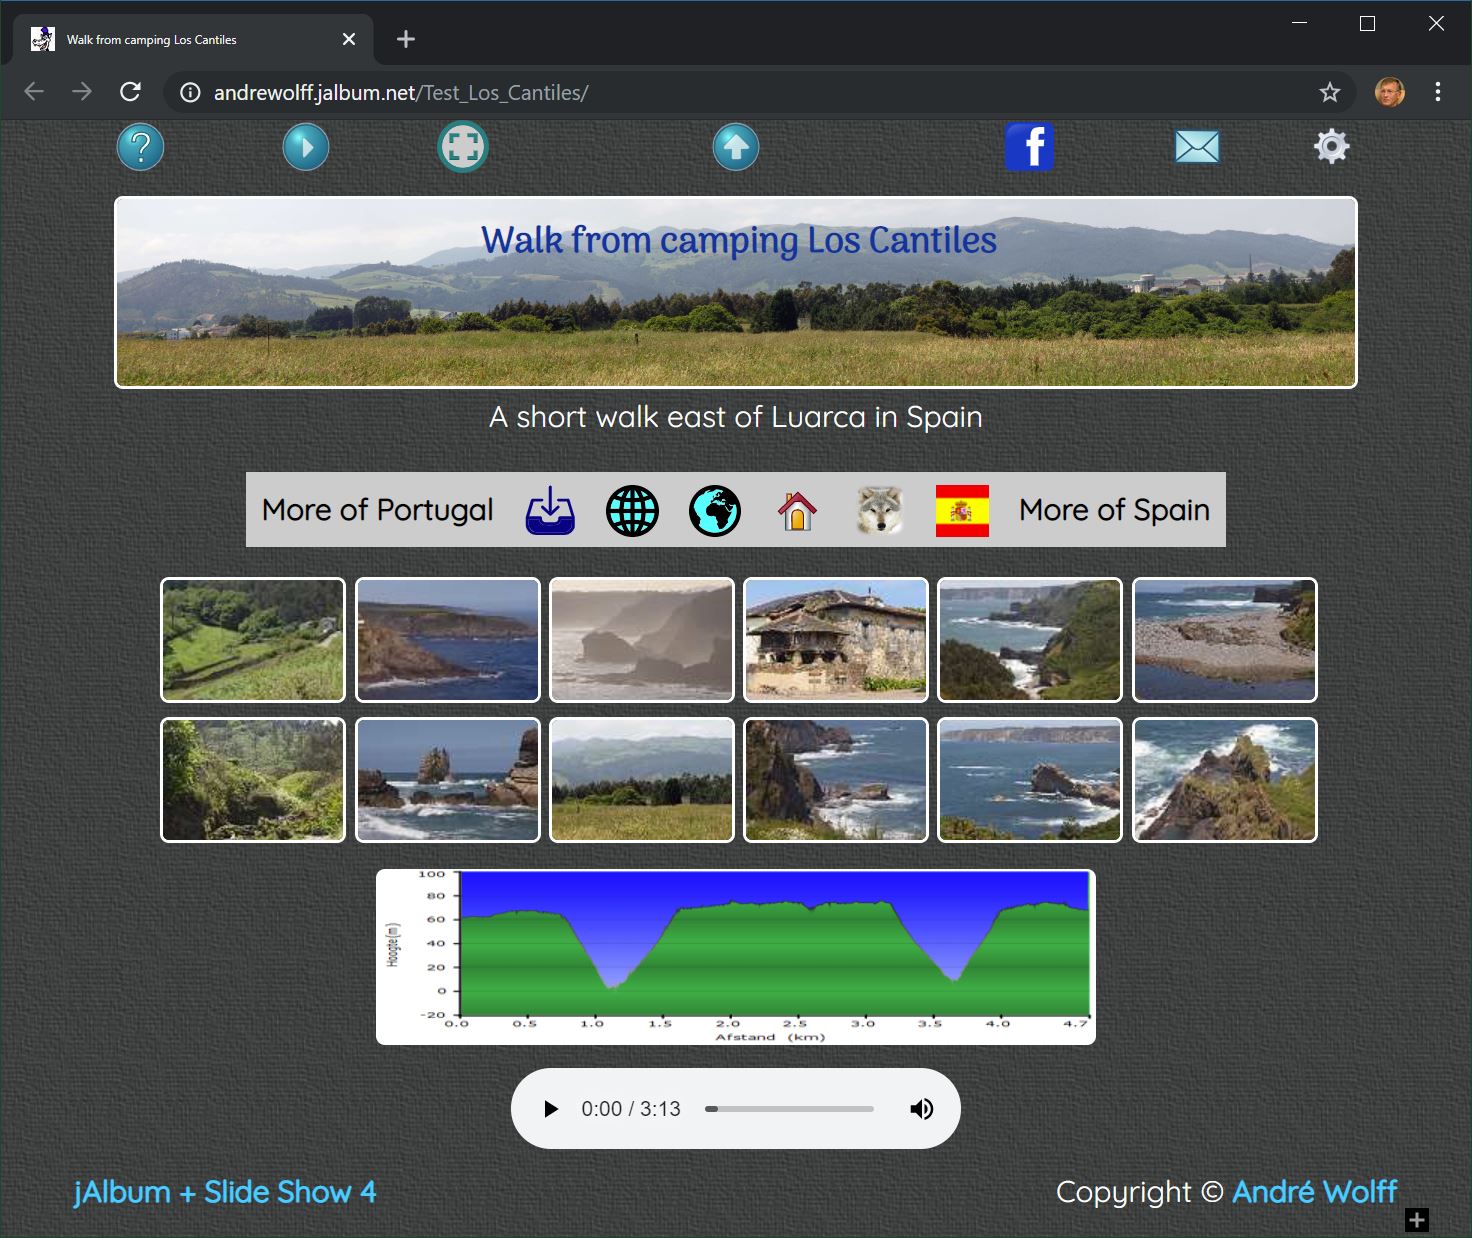Click the email envelope icon

1197,147
